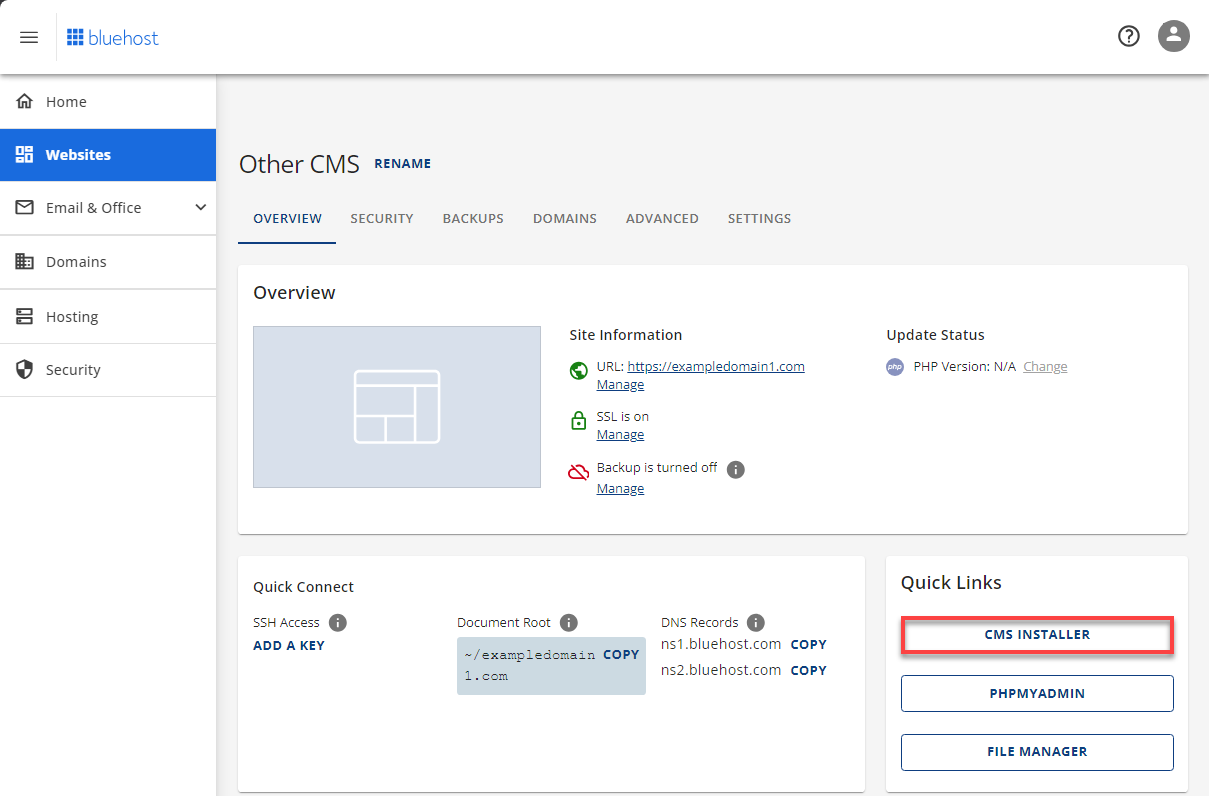Screen dimensions: 1209x796
Task: Copy ns1.bluehost.com DNS record
Action: 809,644
